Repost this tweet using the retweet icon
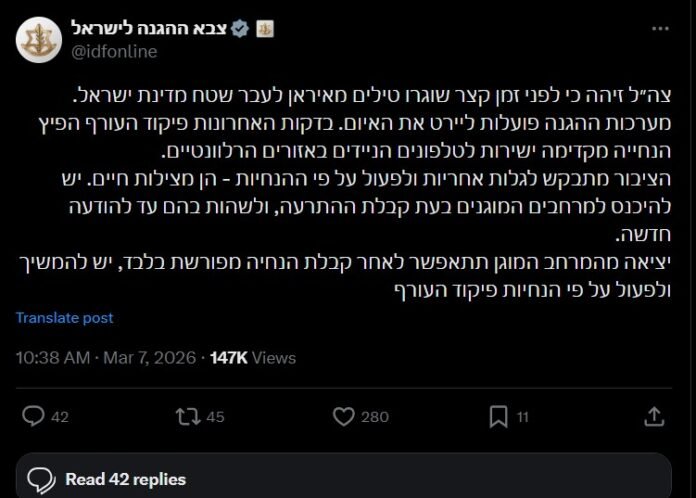 186,415
